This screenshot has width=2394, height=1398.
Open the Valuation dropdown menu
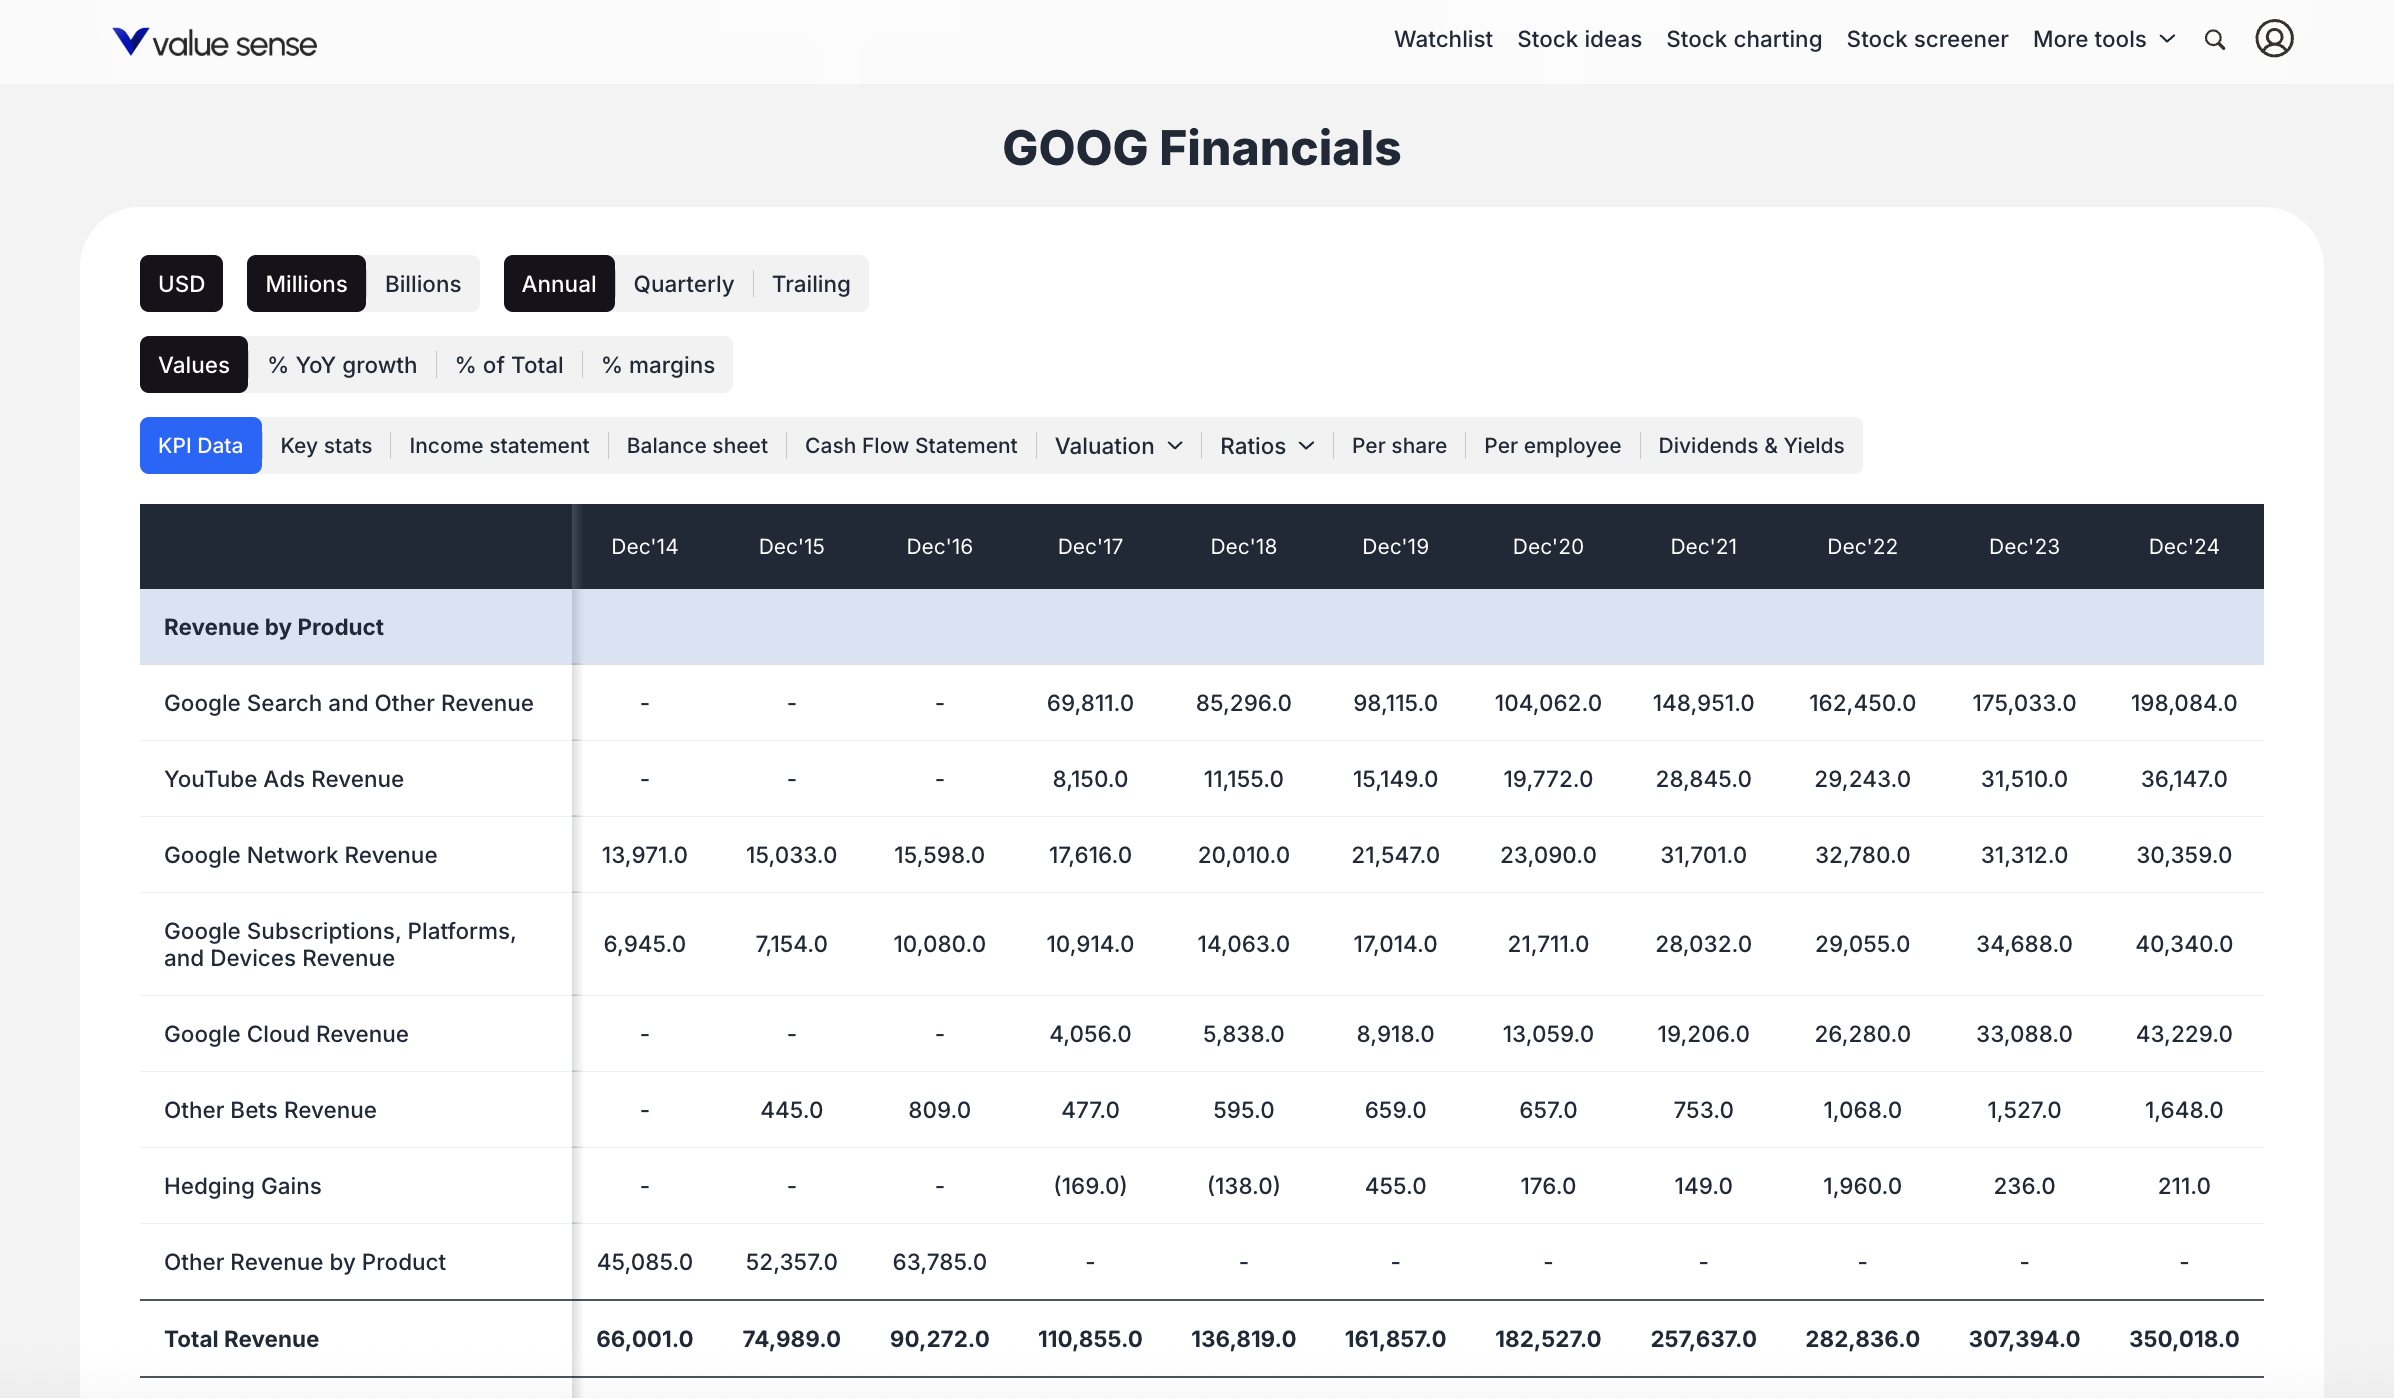(x=1117, y=445)
